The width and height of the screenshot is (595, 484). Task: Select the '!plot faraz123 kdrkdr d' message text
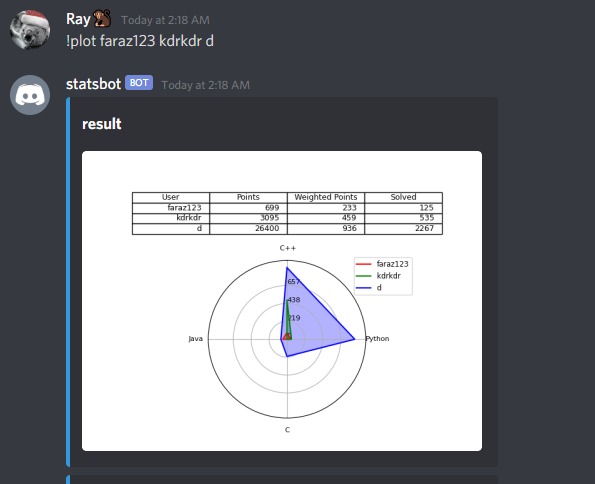click(140, 41)
